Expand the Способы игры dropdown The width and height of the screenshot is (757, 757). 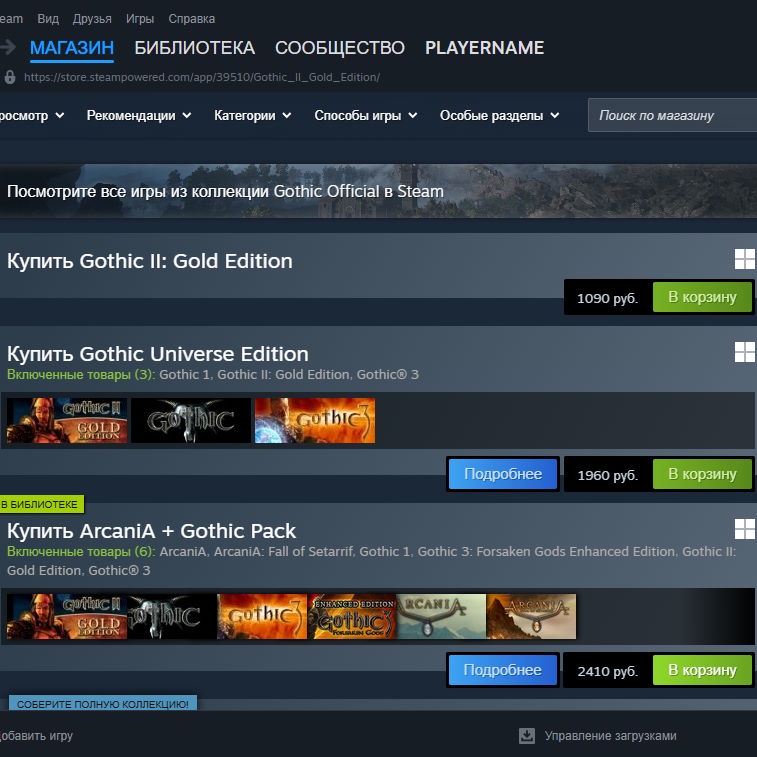pyautogui.click(x=365, y=115)
